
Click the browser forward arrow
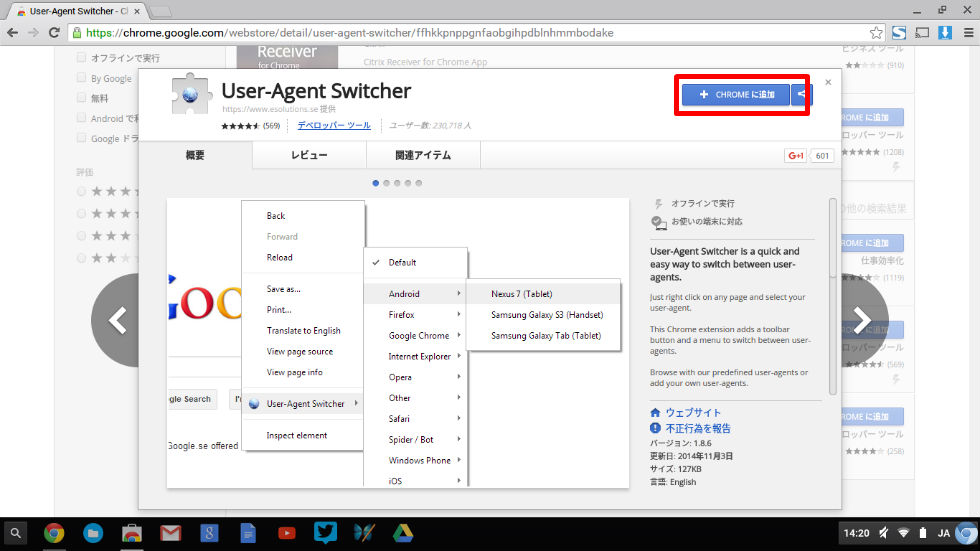pyautogui.click(x=33, y=32)
